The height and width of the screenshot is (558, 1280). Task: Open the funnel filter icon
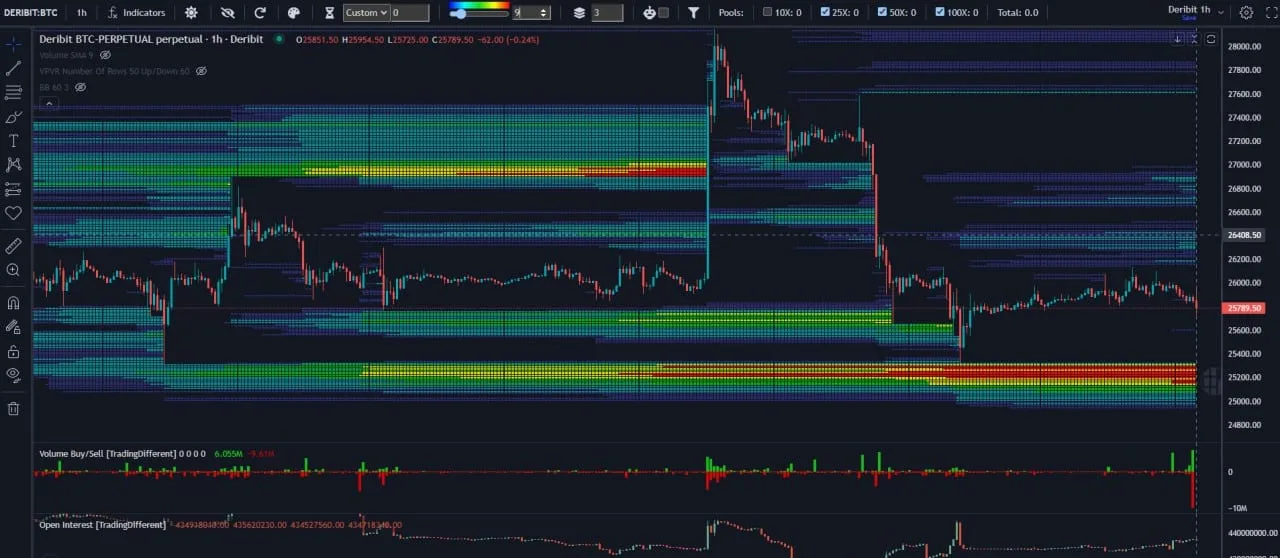coord(694,13)
